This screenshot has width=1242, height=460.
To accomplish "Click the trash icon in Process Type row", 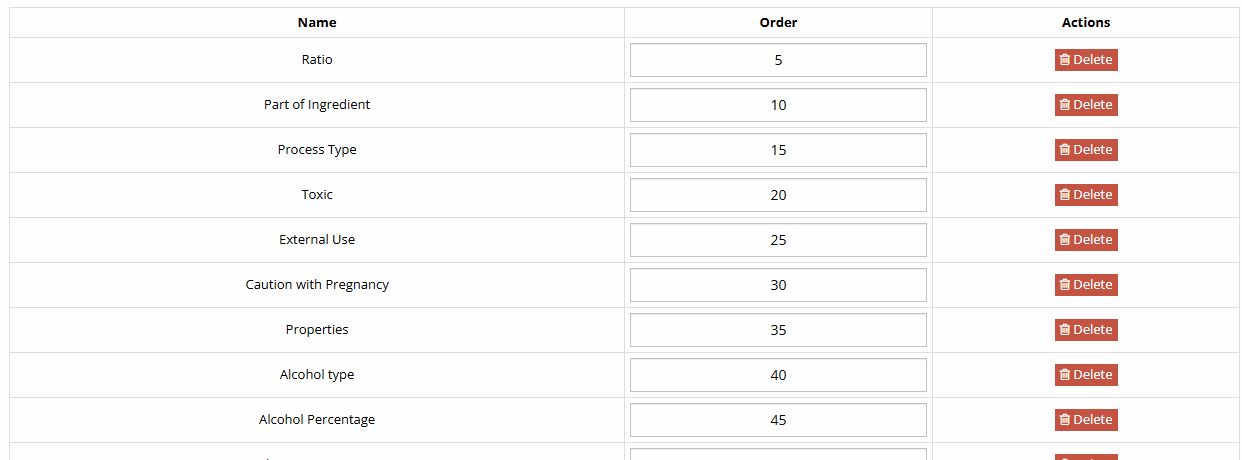I will tap(1065, 150).
